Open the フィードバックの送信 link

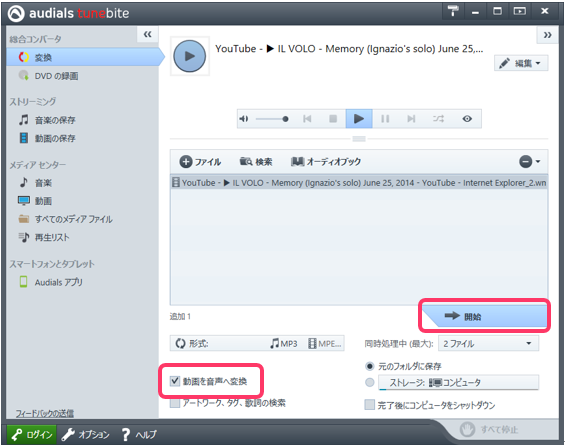tap(44, 413)
